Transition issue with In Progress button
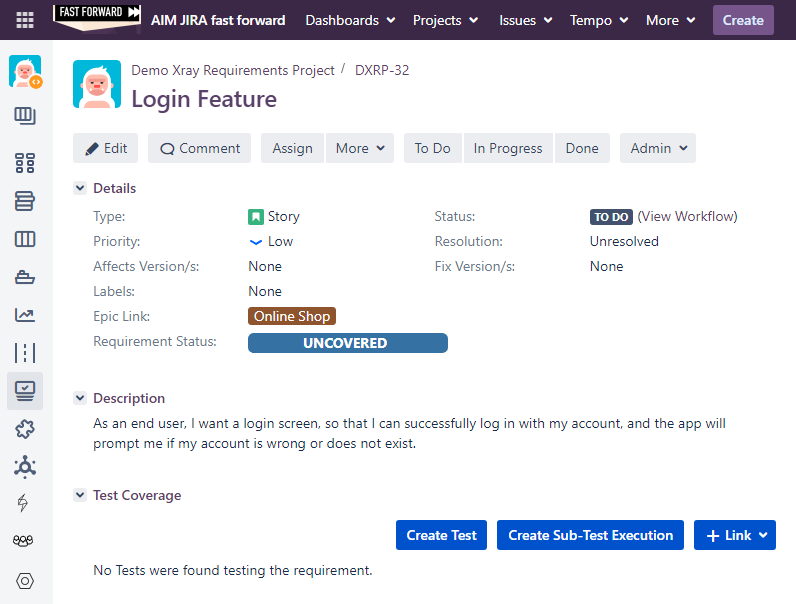This screenshot has width=796, height=604. click(508, 148)
